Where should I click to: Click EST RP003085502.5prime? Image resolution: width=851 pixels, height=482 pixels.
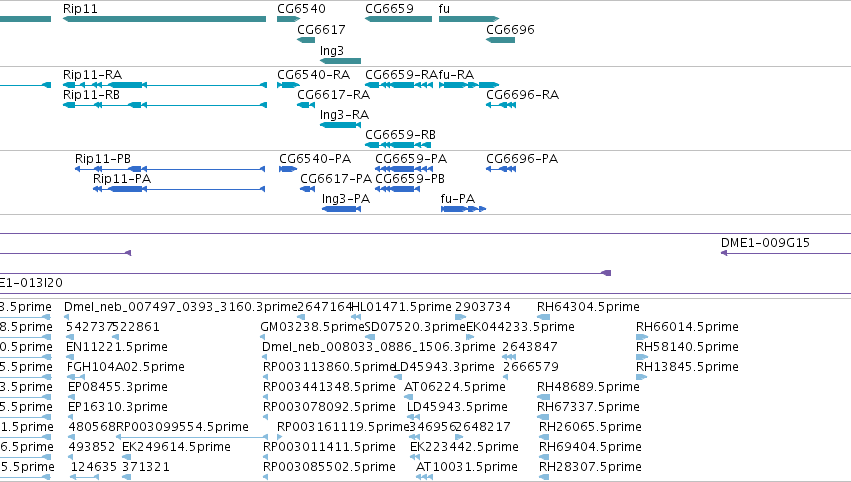click(x=329, y=467)
